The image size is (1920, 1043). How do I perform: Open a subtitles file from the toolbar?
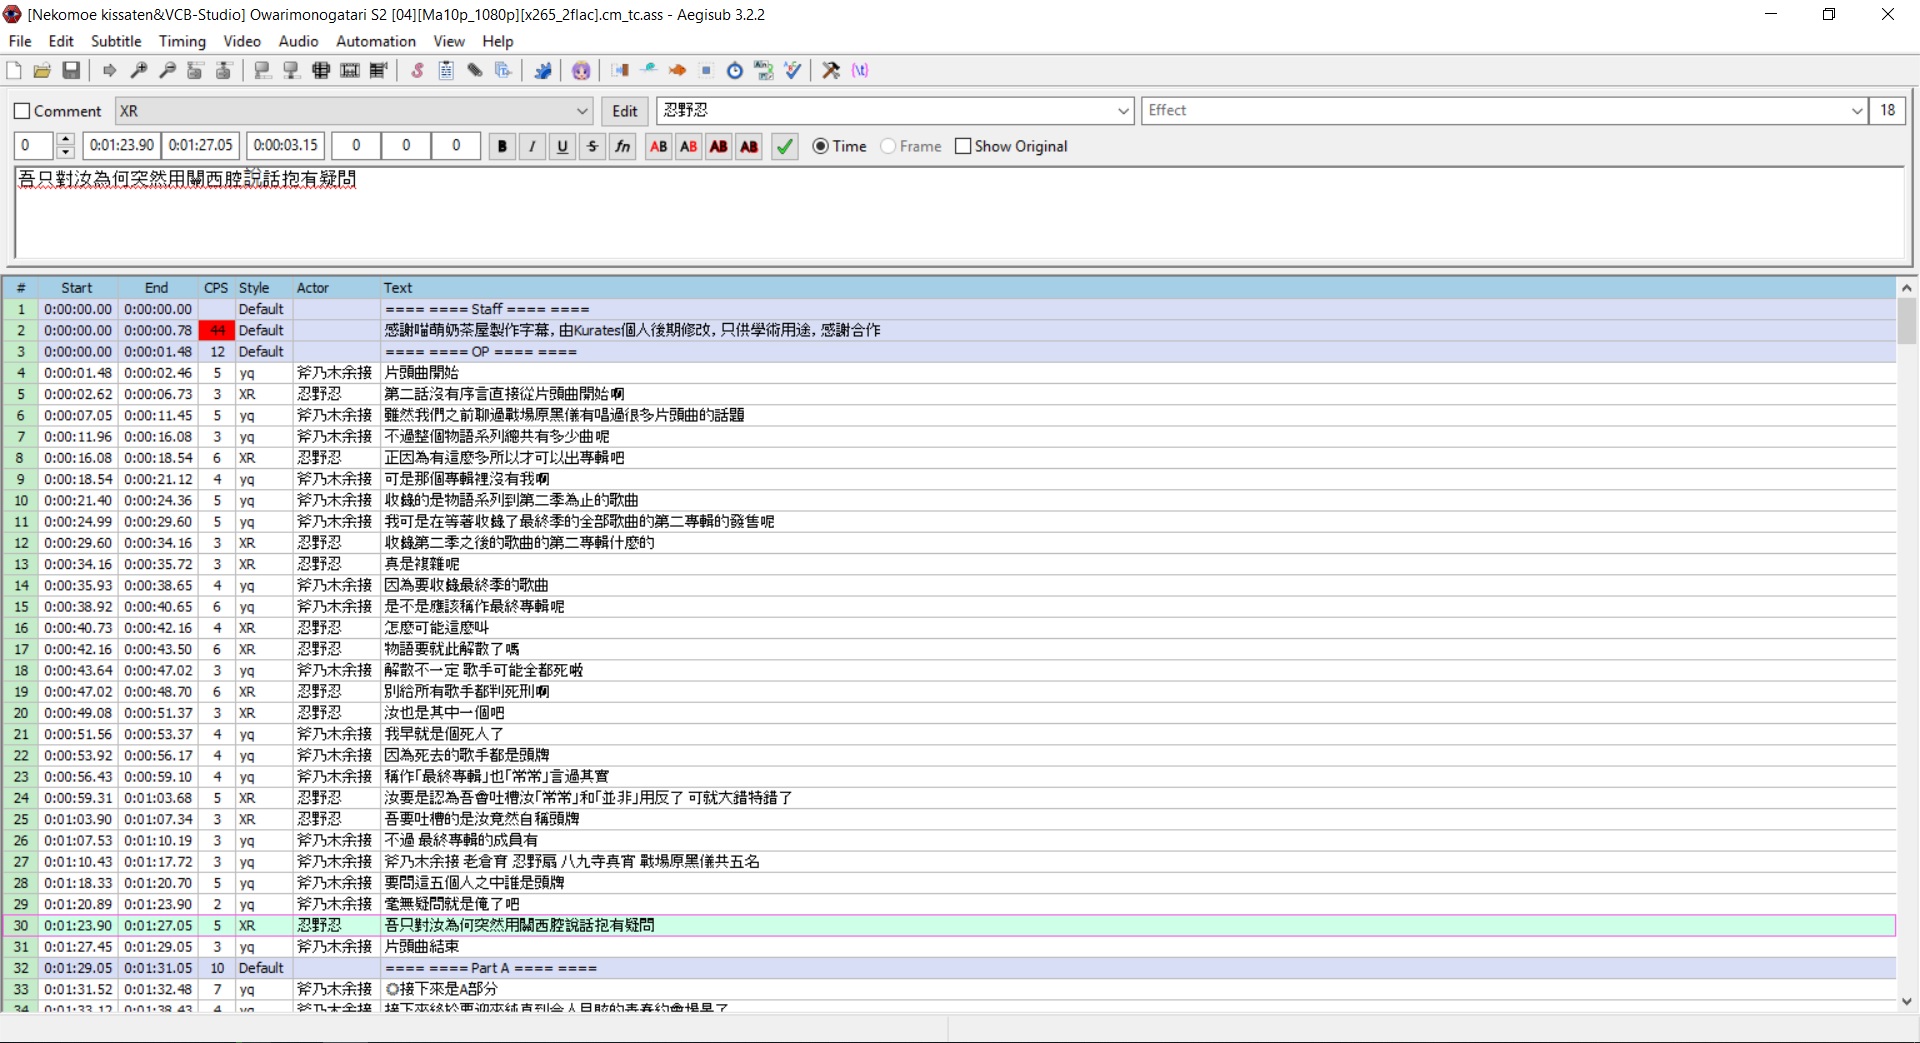[42, 70]
